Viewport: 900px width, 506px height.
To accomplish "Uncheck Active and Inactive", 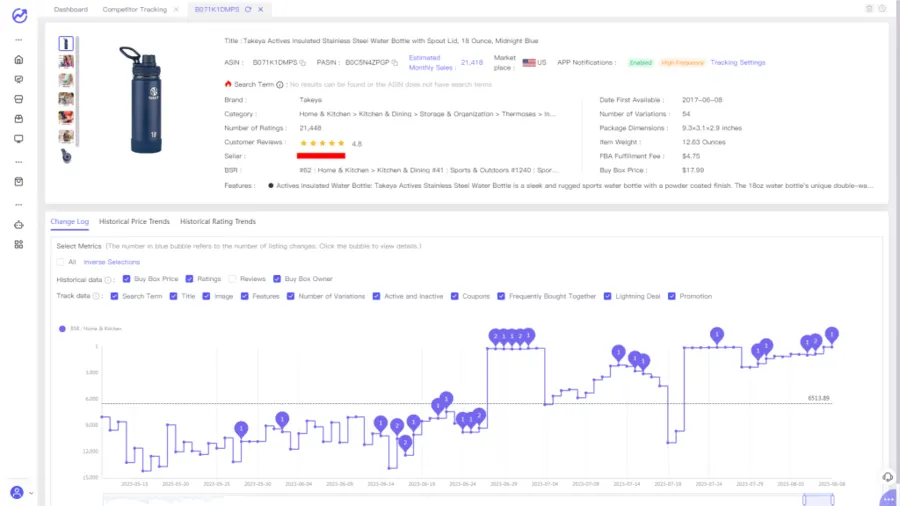I will [376, 296].
